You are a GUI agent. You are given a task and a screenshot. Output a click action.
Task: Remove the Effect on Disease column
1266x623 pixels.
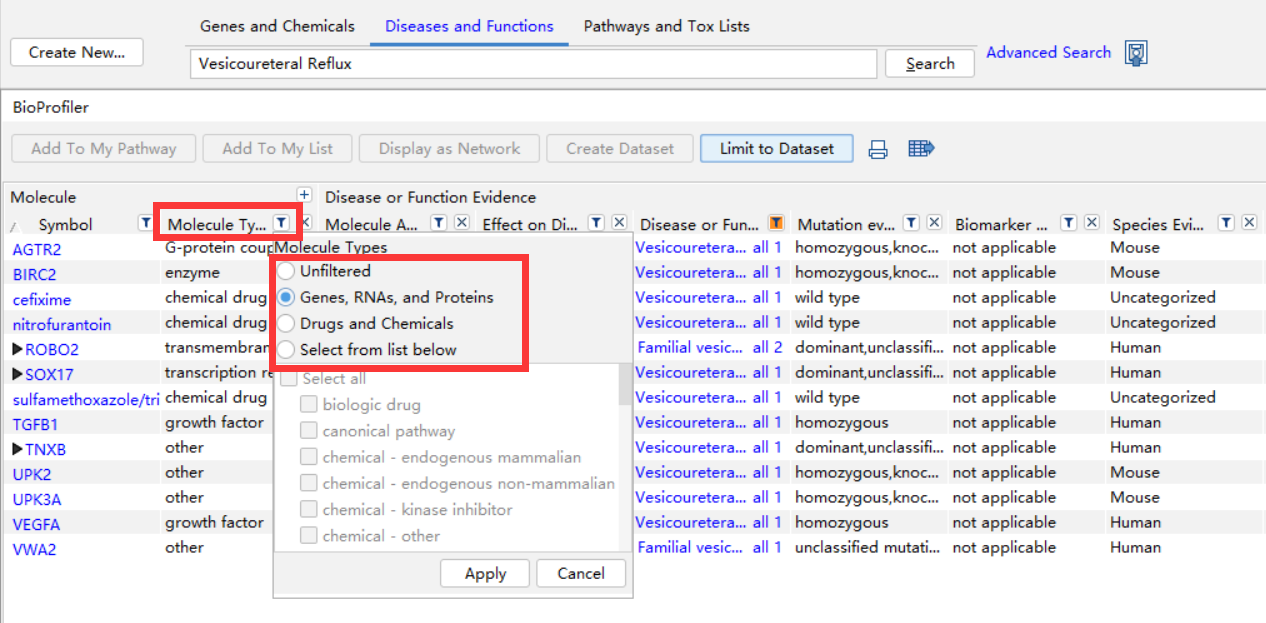pyautogui.click(x=620, y=223)
